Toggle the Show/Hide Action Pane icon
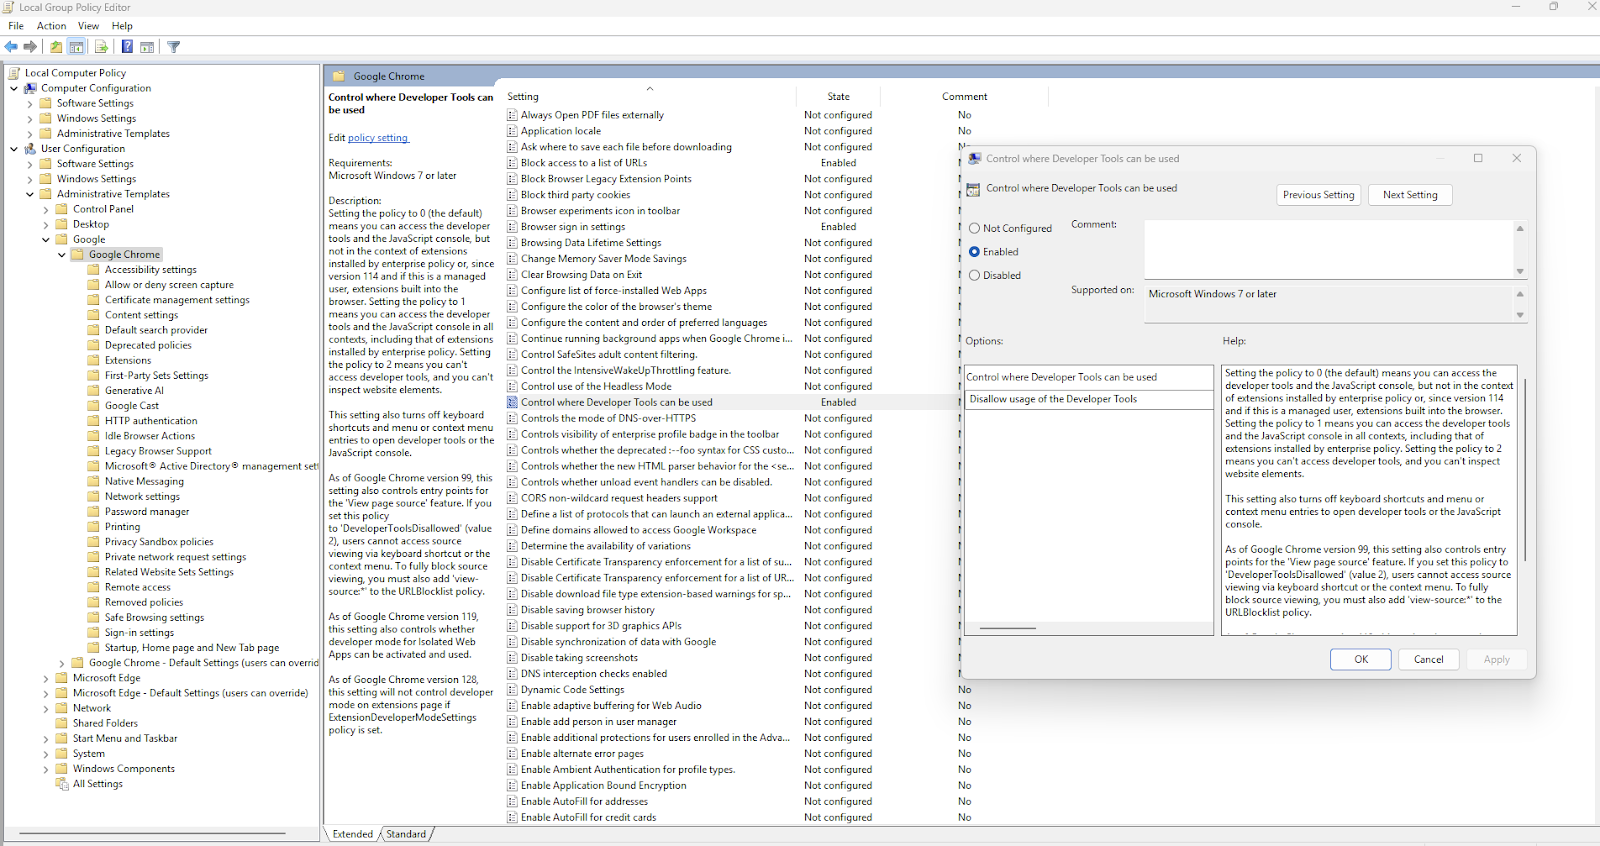1600x846 pixels. click(147, 47)
